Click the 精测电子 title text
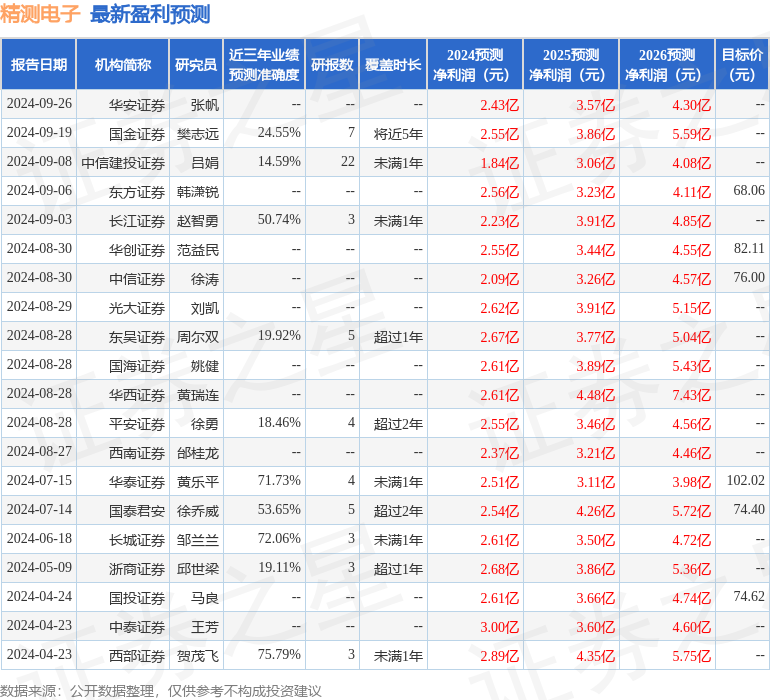Image resolution: width=770 pixels, height=700 pixels. click(x=40, y=14)
